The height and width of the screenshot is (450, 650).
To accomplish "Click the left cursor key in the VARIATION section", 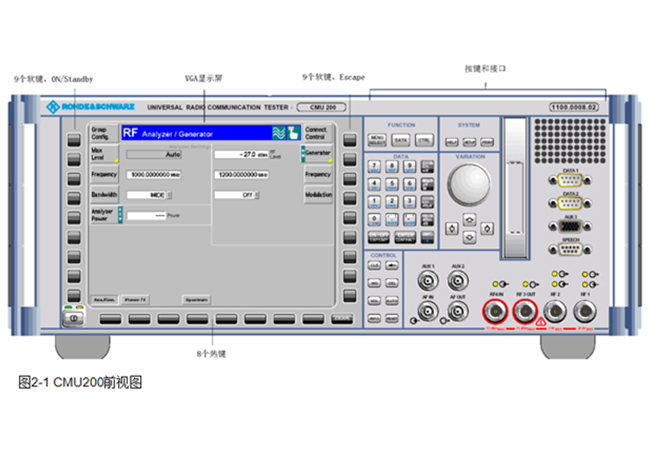I will [x=452, y=228].
